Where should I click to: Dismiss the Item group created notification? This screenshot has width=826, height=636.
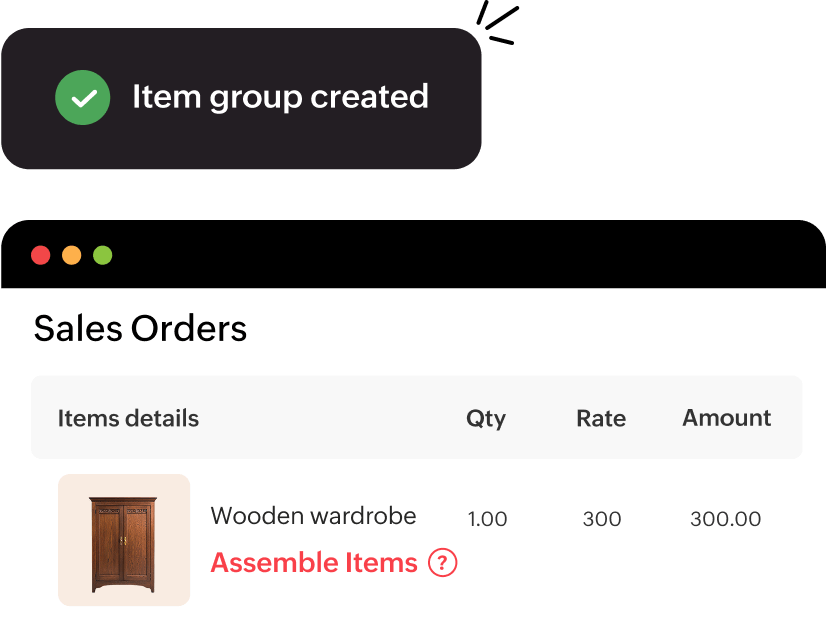pyautogui.click(x=242, y=97)
